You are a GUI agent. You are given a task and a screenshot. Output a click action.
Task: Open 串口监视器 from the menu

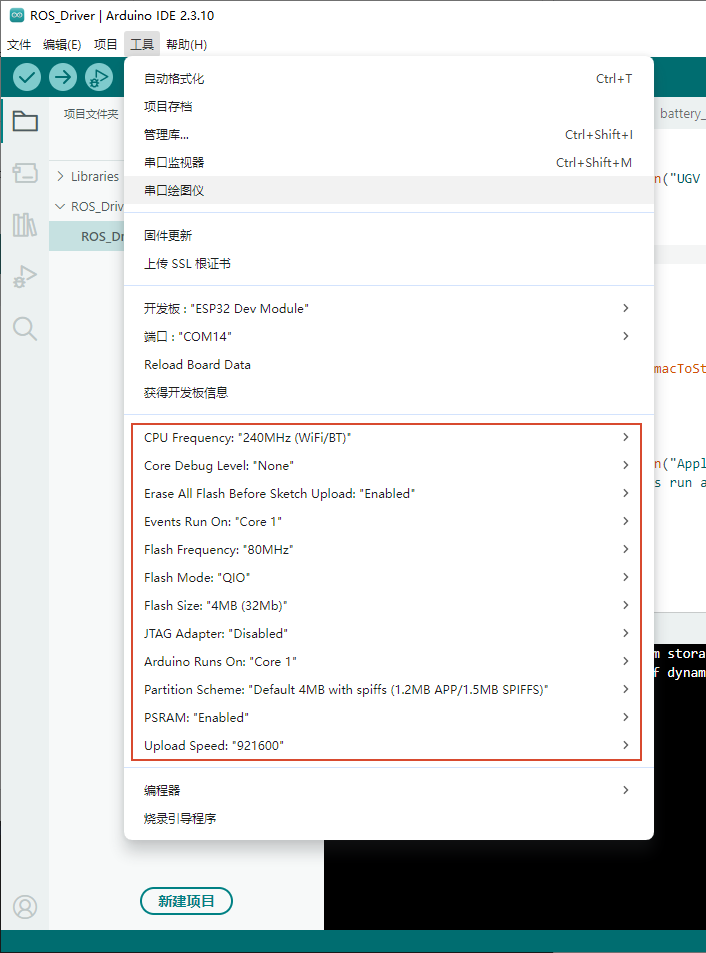pos(389,162)
